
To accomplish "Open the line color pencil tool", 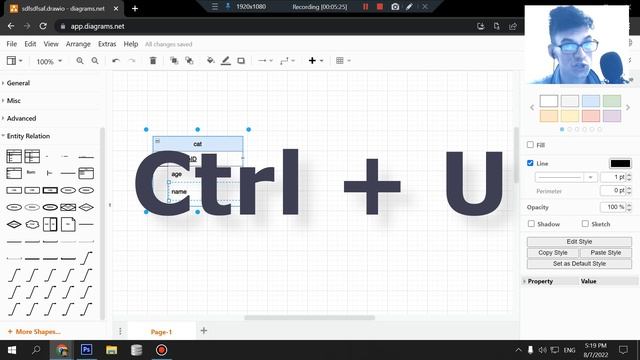I will pyautogui.click(x=226, y=61).
